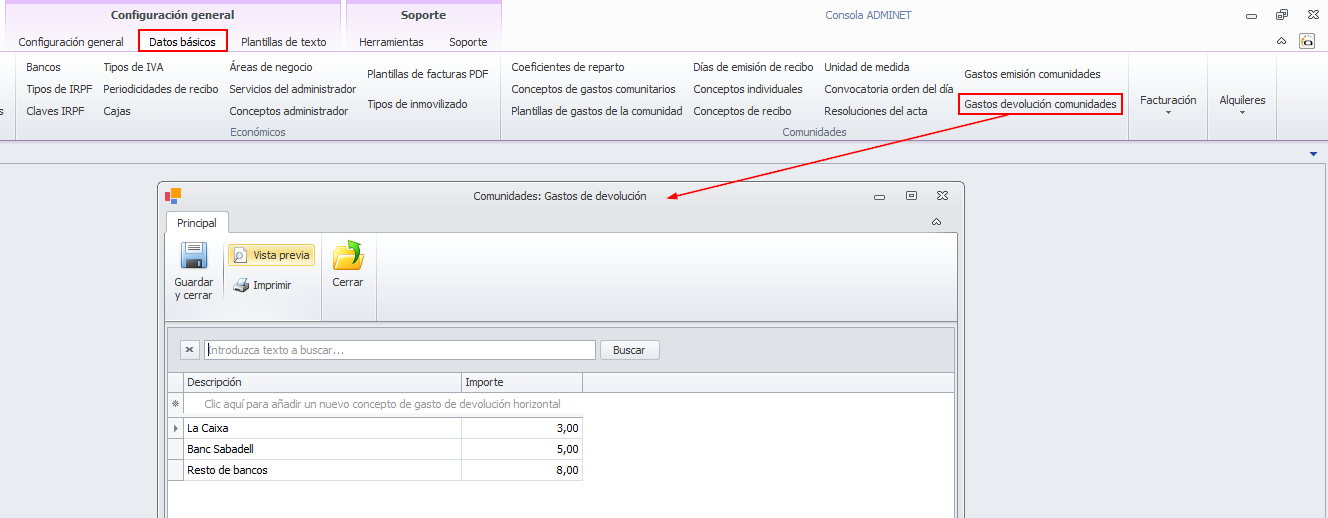Open Plantillas de texto tab
The height and width of the screenshot is (518, 1328).
point(283,42)
